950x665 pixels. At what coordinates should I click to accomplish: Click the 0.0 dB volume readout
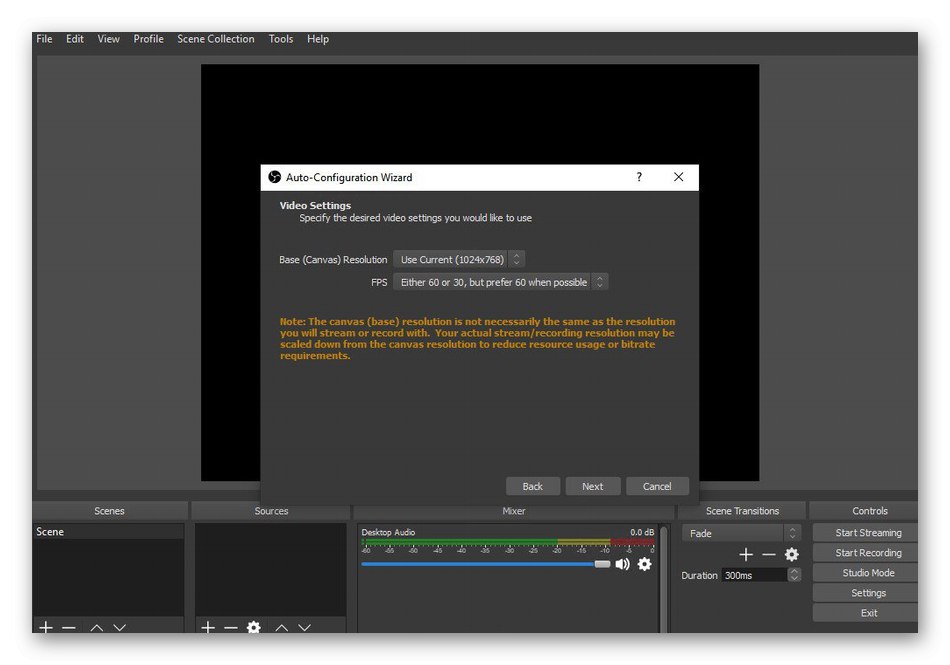click(x=642, y=532)
